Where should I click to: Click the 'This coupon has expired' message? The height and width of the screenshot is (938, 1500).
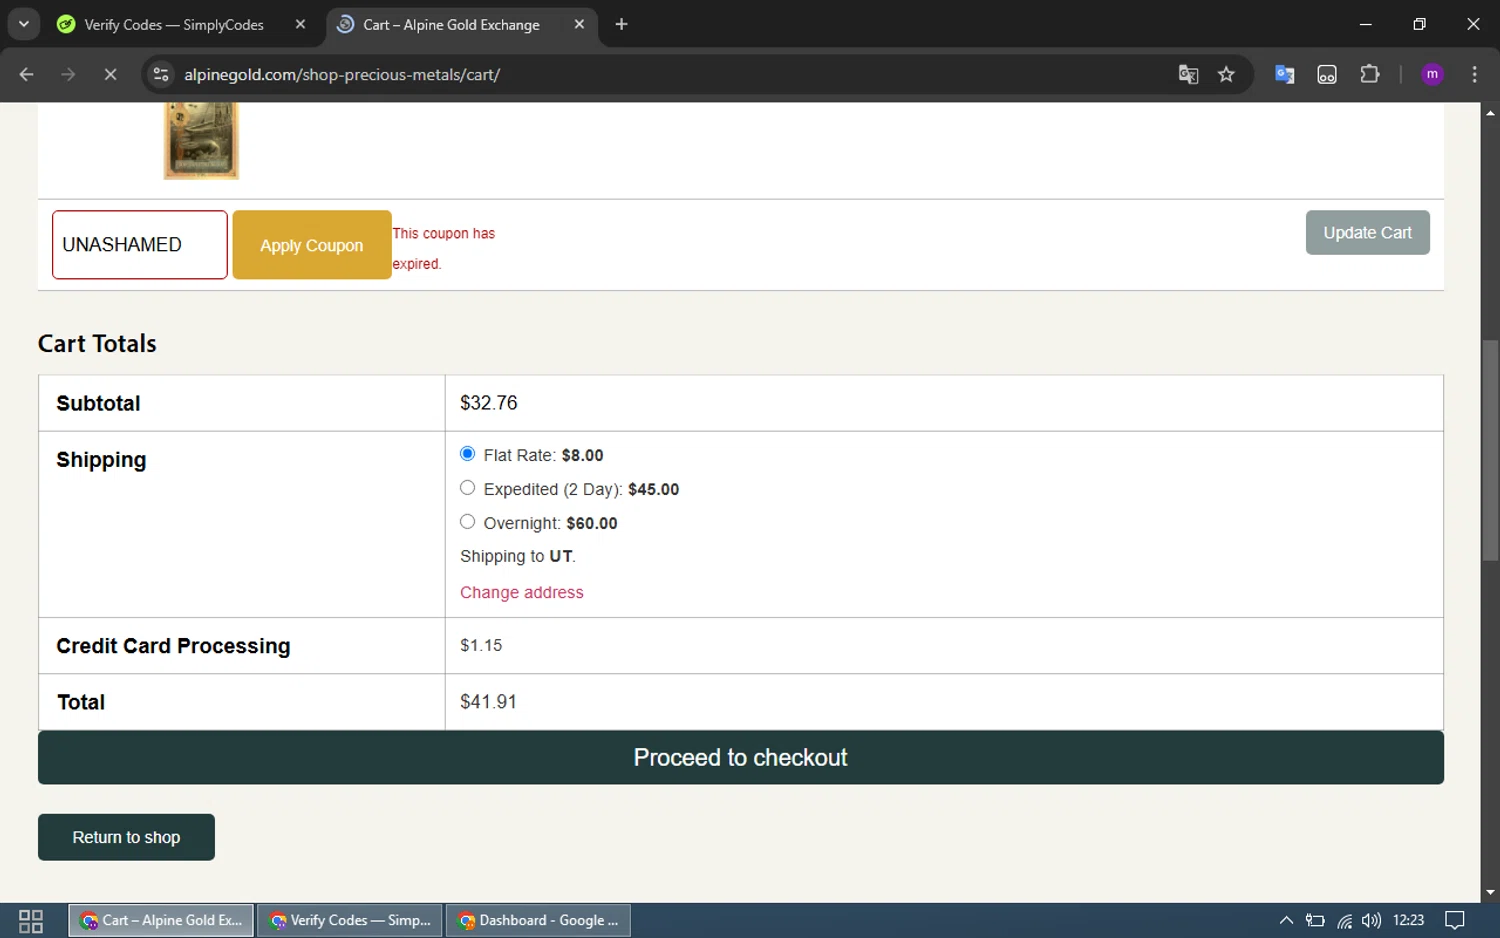pyautogui.click(x=444, y=248)
